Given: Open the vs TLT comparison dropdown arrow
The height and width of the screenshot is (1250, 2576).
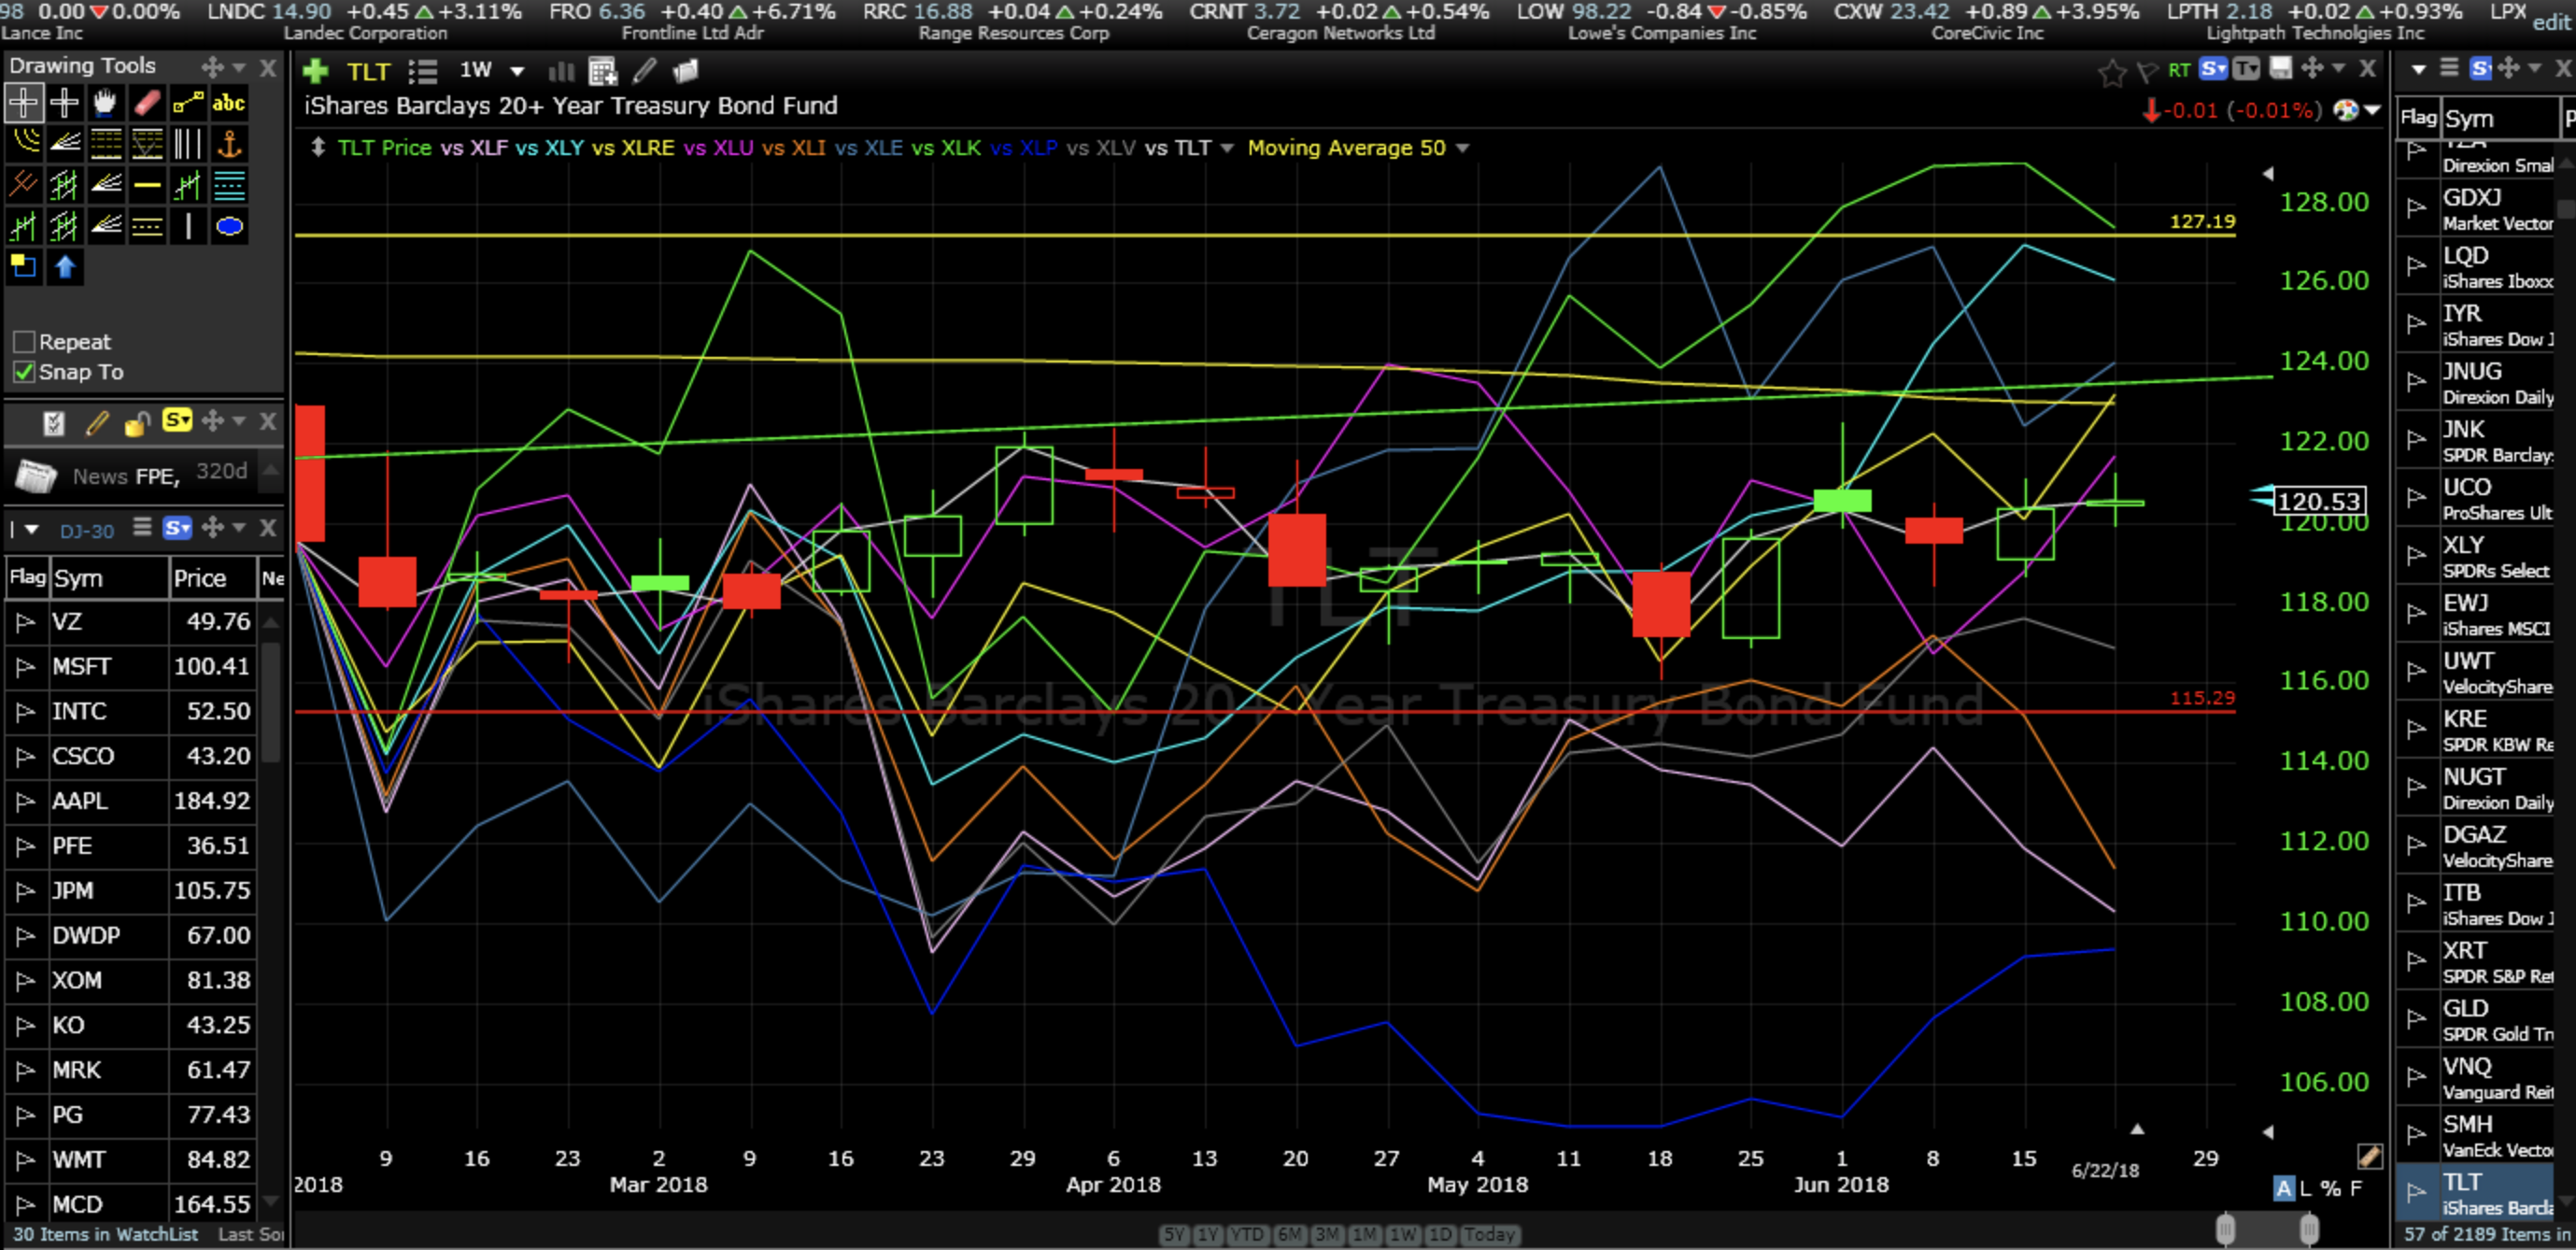Looking at the screenshot, I should [1227, 148].
